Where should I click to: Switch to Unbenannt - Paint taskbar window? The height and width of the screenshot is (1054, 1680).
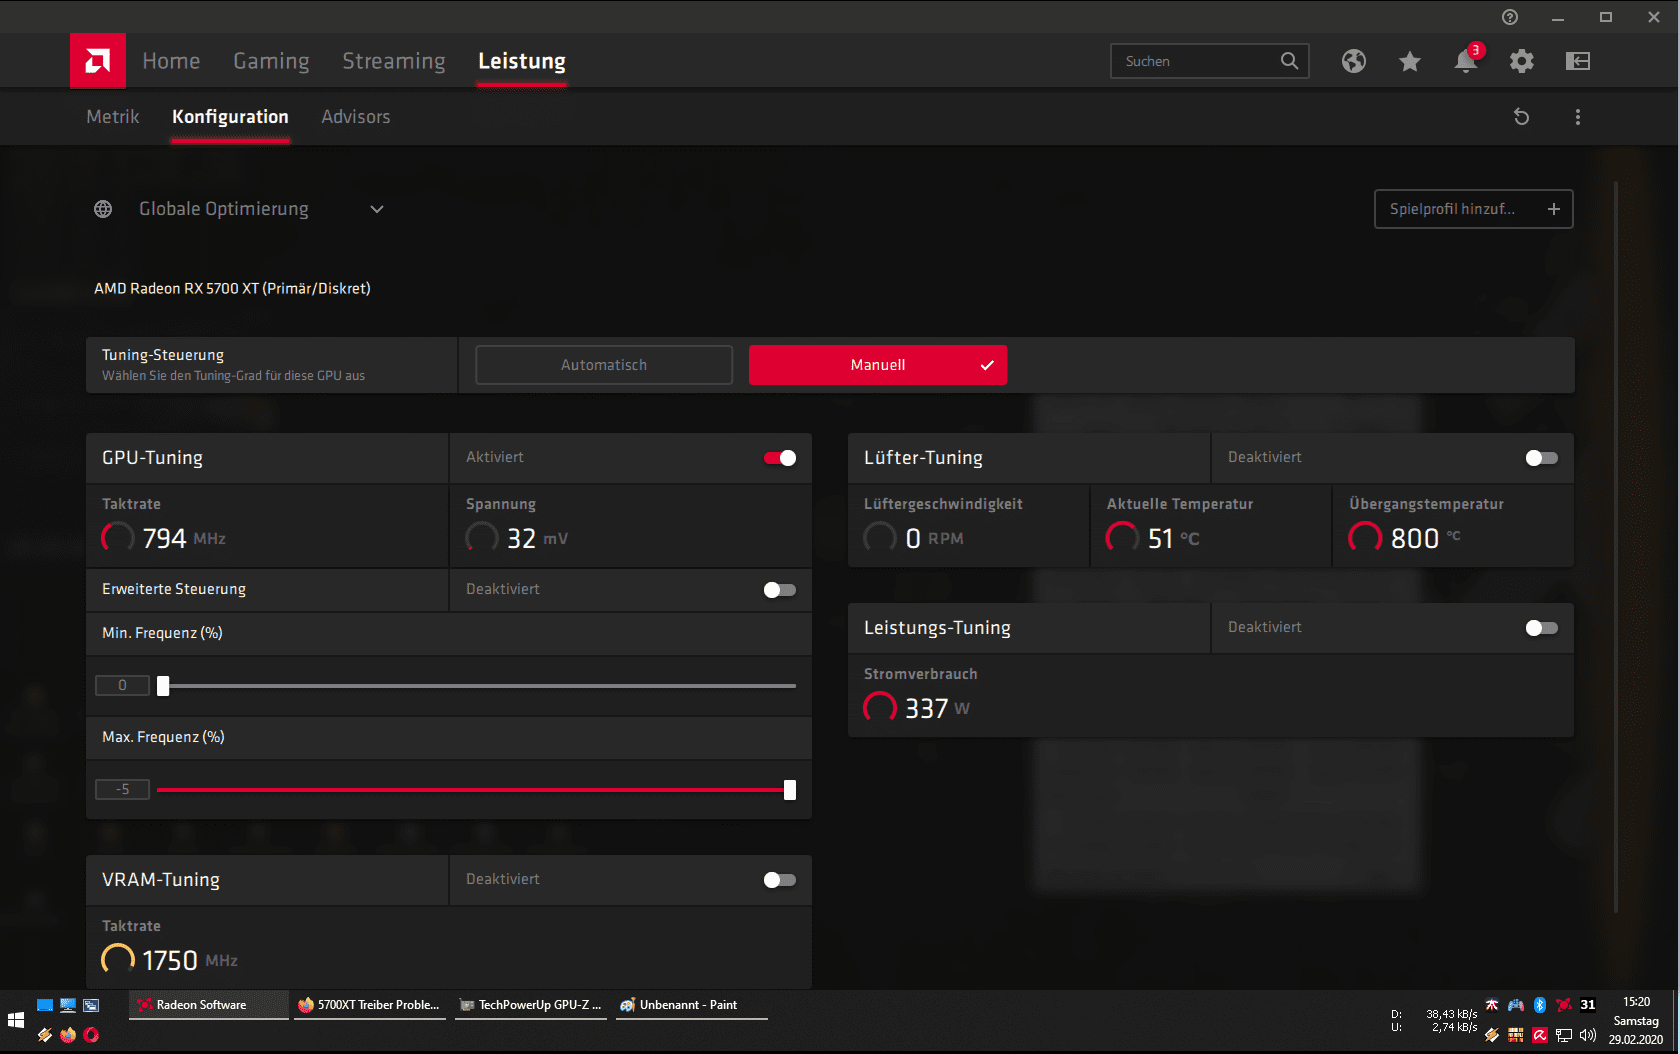tap(692, 1005)
